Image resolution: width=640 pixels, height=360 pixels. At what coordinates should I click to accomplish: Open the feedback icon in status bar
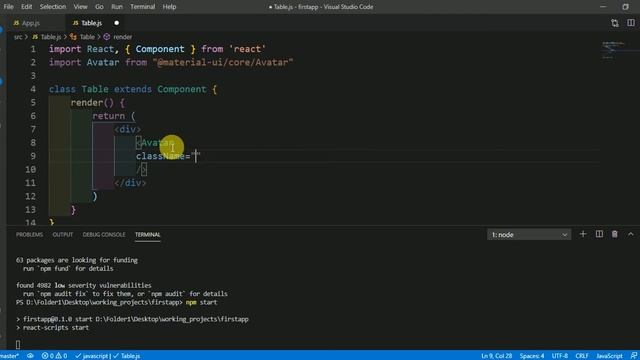[x=633, y=356]
